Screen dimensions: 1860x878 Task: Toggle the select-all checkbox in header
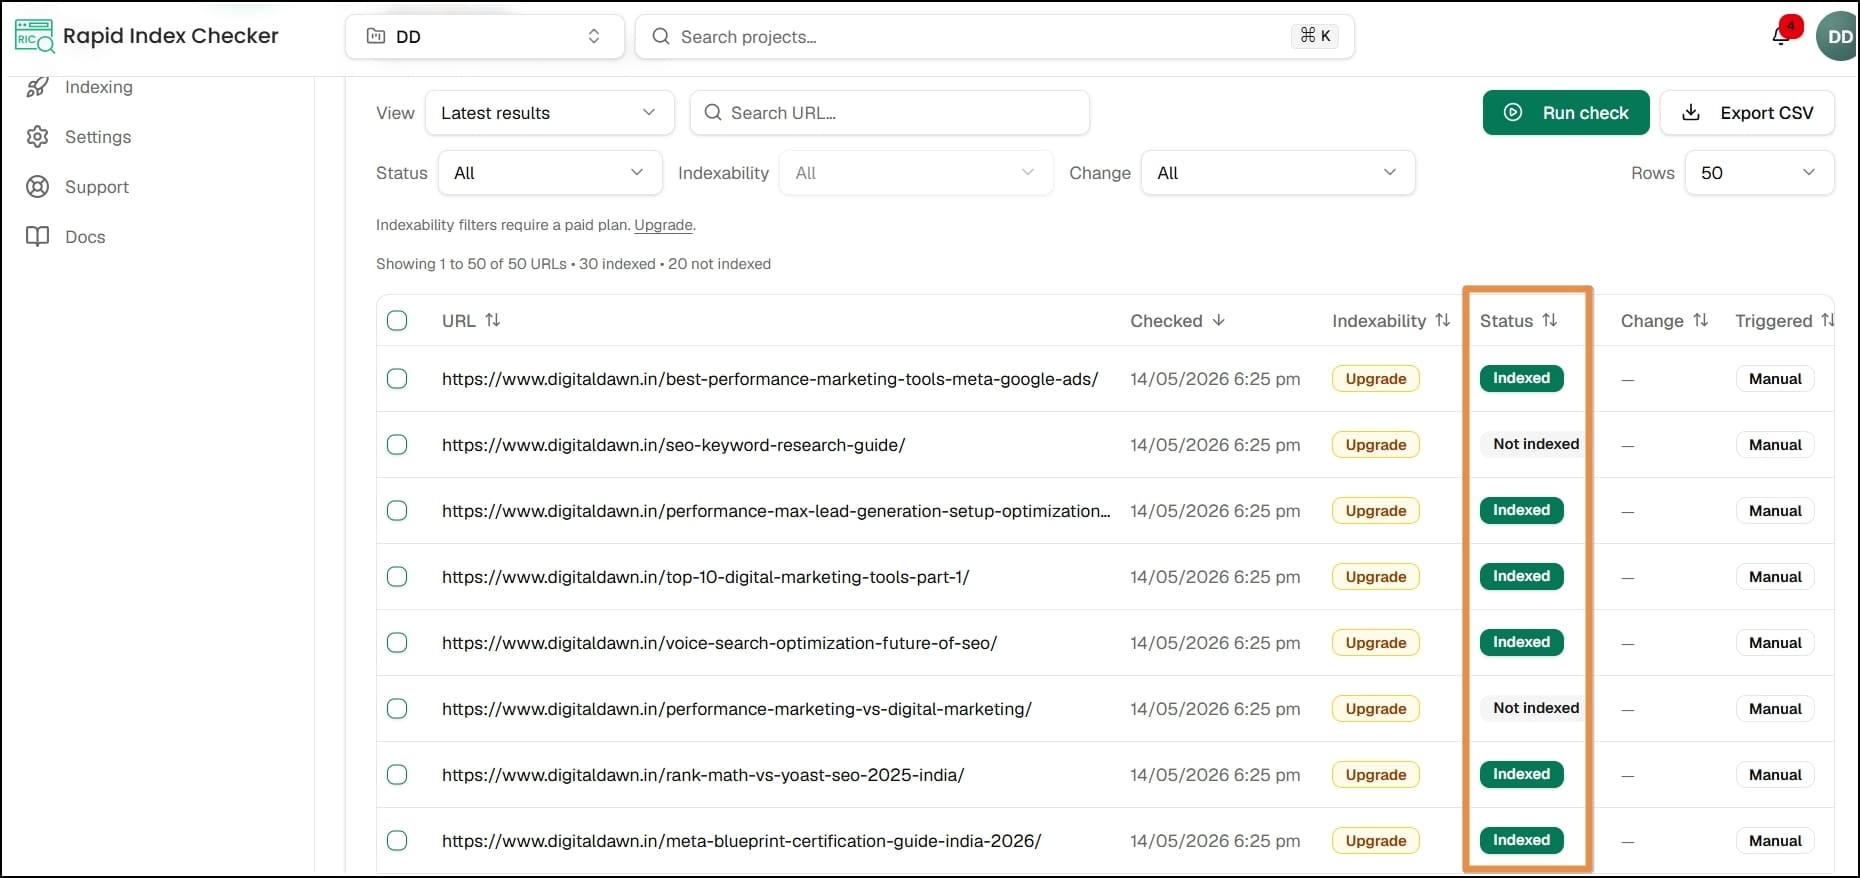click(x=397, y=321)
